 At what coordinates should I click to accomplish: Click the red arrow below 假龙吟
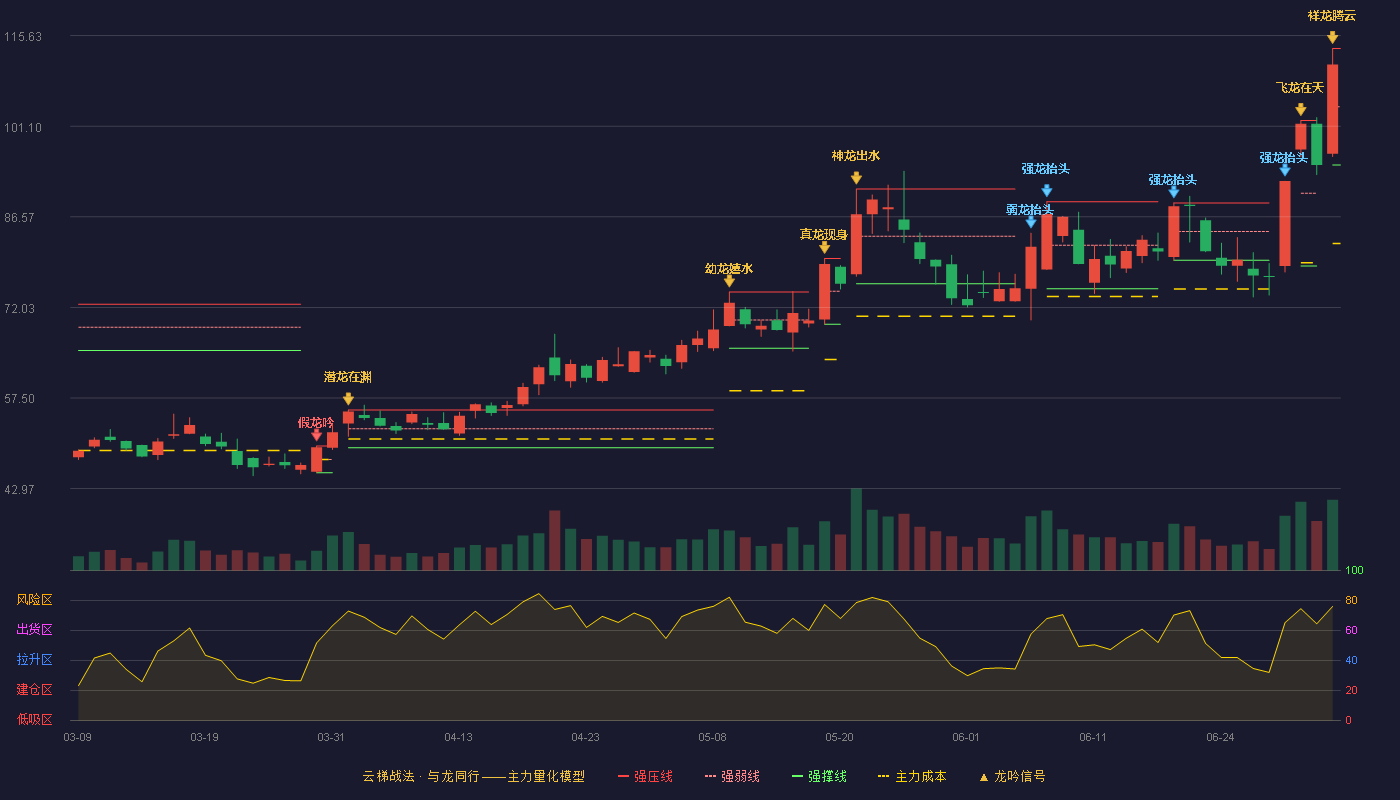pyautogui.click(x=316, y=435)
